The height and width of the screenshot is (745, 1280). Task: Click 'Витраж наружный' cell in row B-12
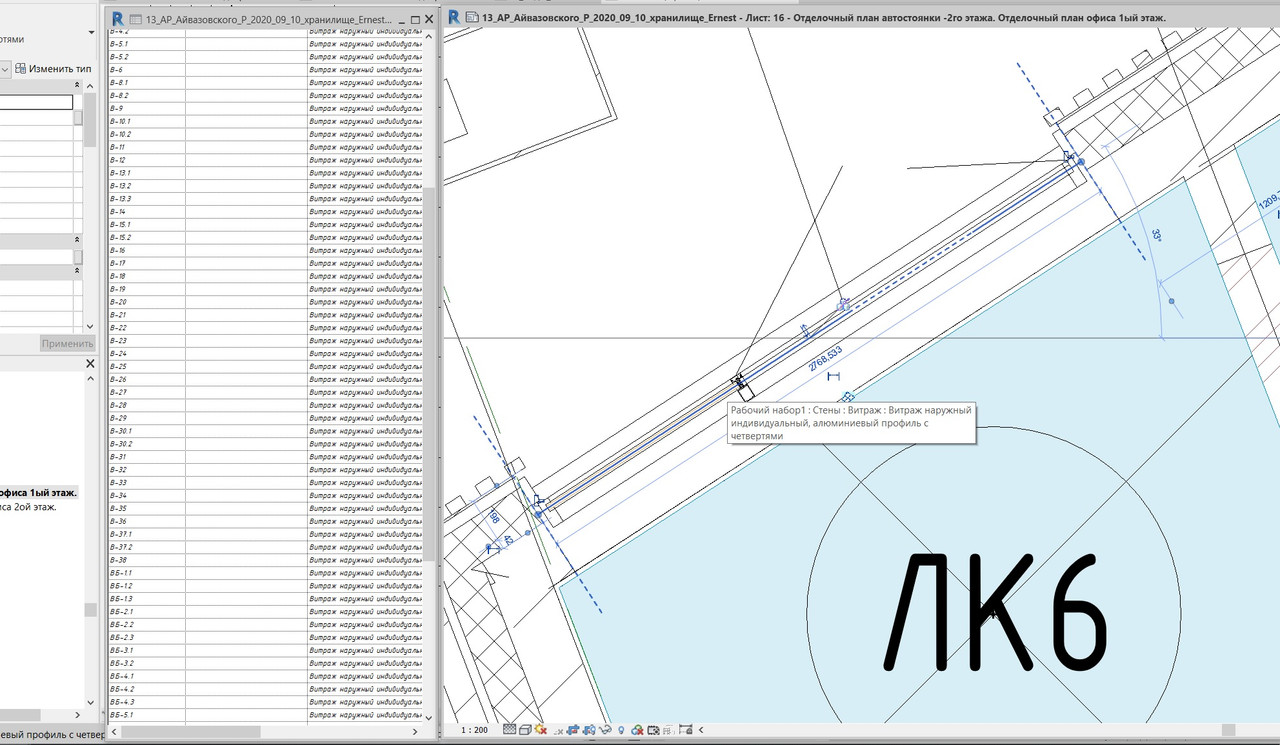point(365,160)
